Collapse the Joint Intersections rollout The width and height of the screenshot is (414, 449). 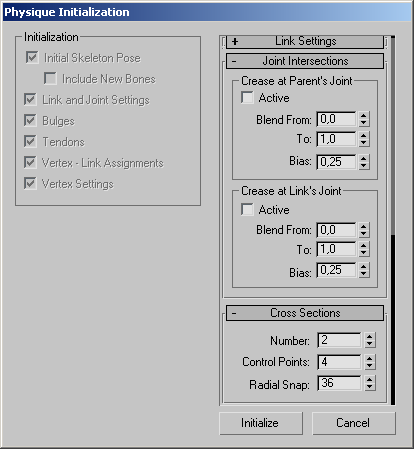pos(305,61)
